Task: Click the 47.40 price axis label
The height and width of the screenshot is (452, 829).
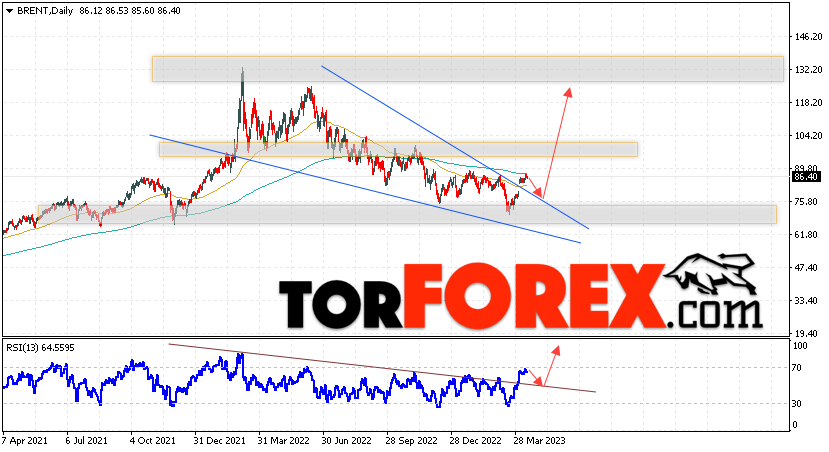Action: point(807,267)
